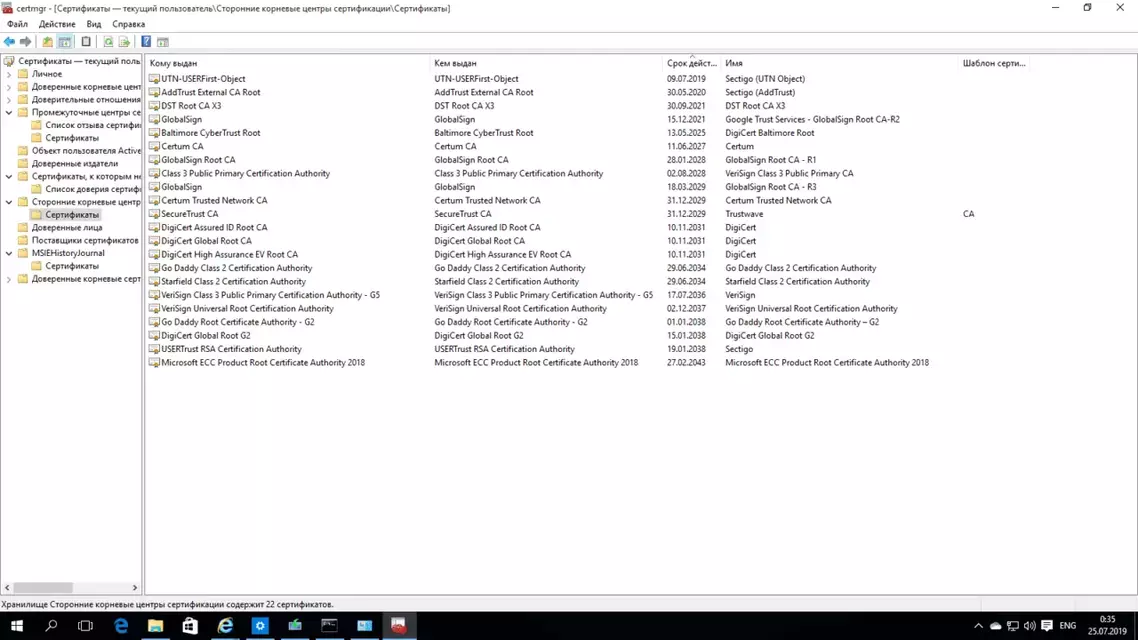Screen dimensions: 1138x640
Task: Sort by Имя column header
Action: (x=840, y=63)
